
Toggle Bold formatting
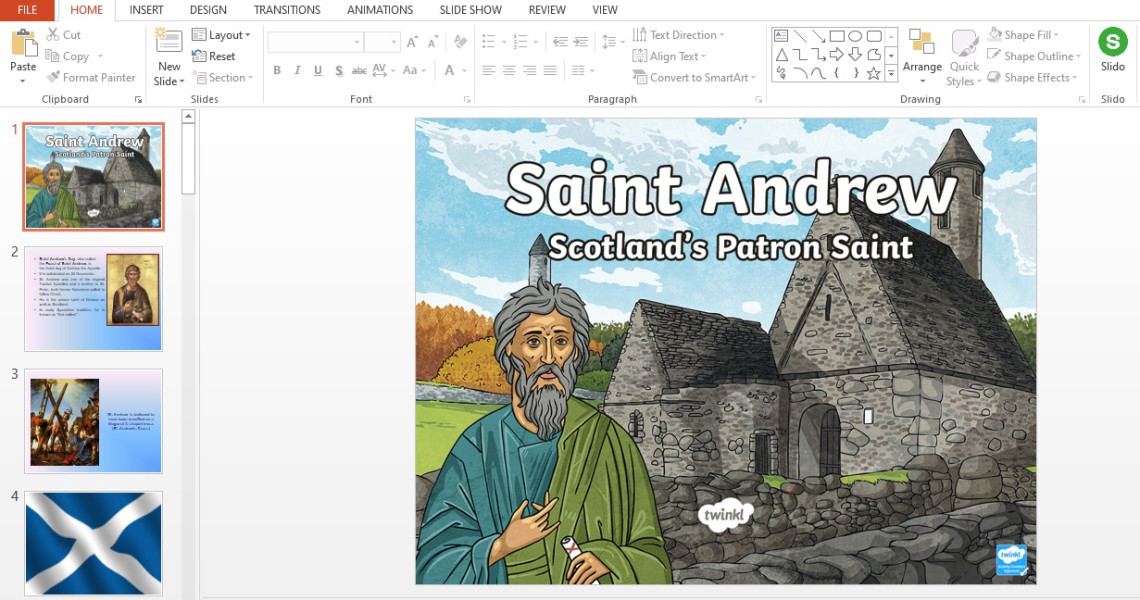(x=277, y=71)
